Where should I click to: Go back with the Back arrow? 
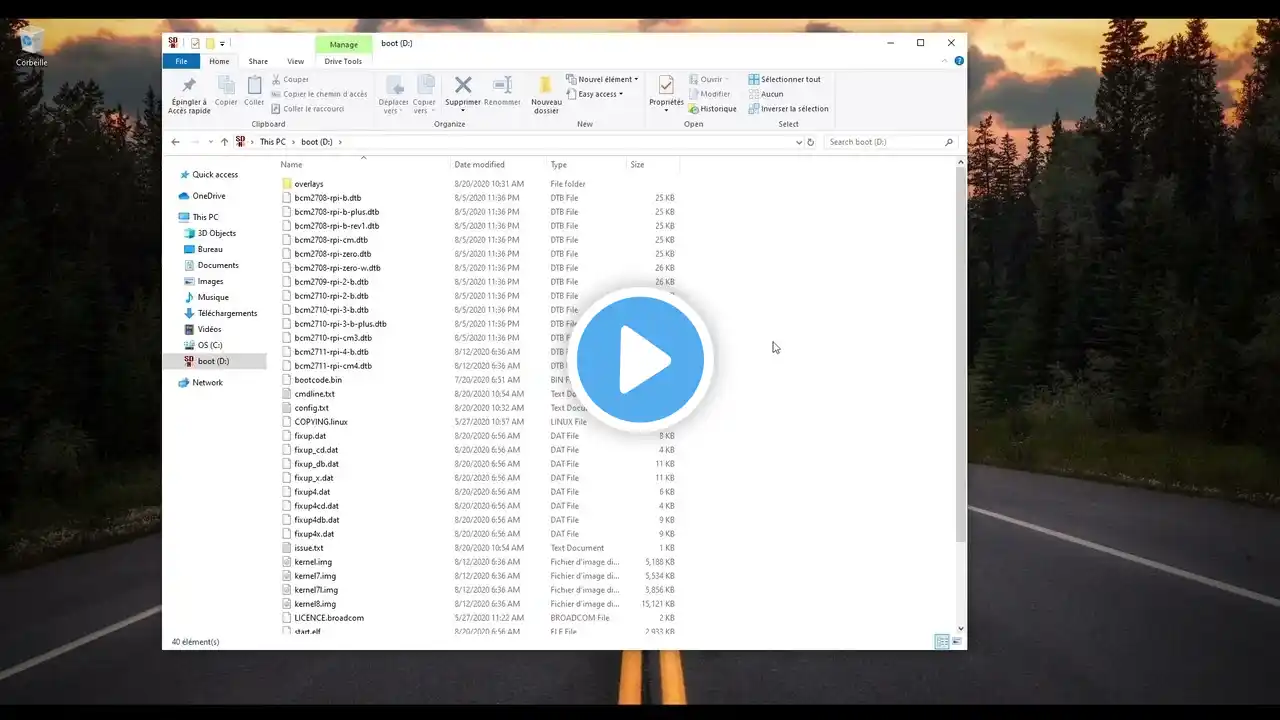[176, 142]
